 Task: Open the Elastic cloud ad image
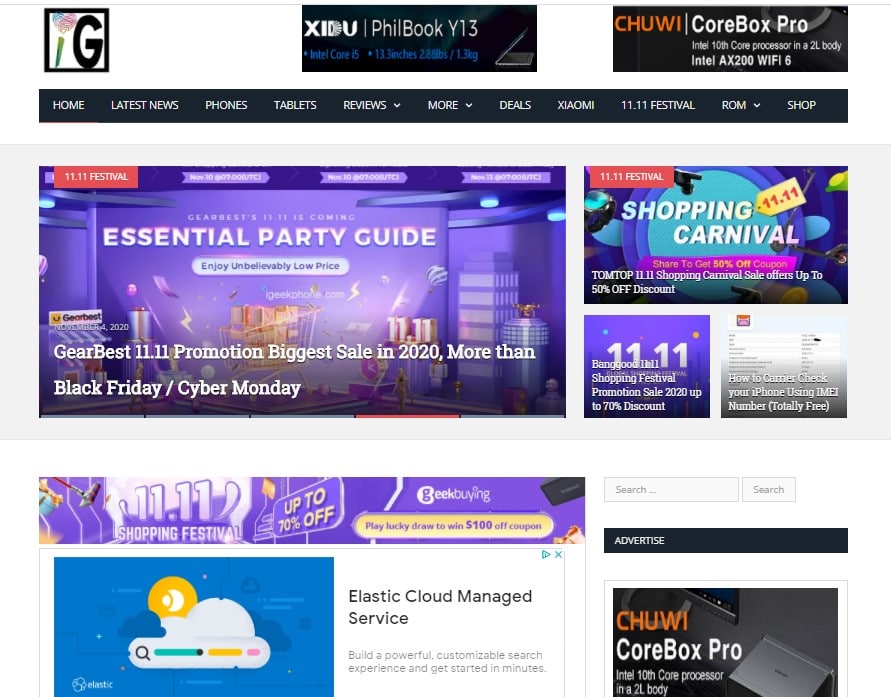(194, 627)
